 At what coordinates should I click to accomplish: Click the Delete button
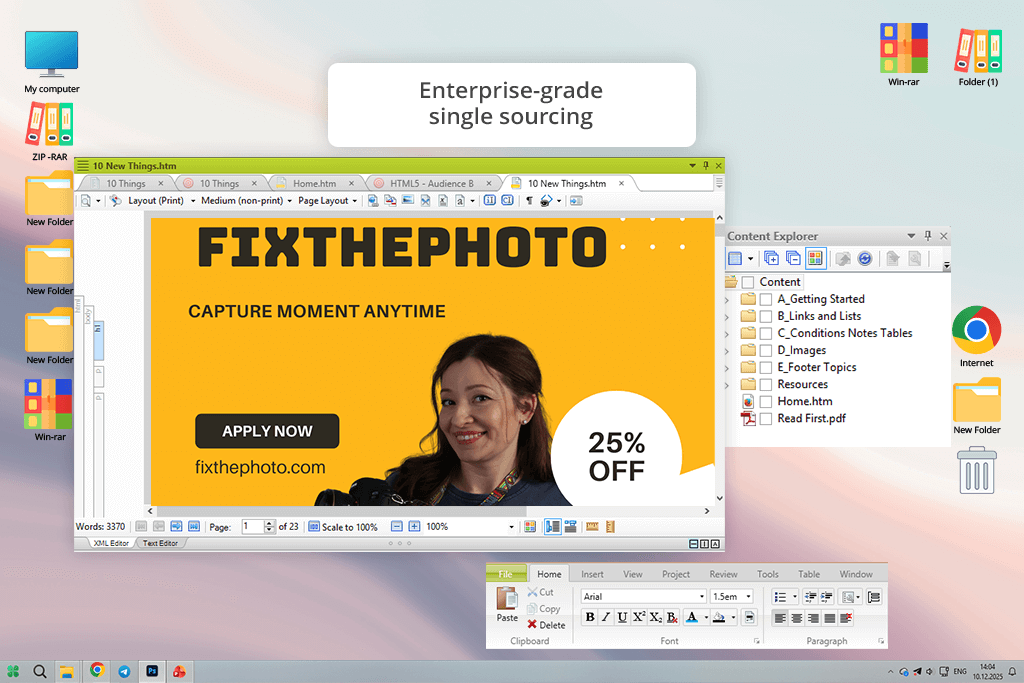coord(546,625)
